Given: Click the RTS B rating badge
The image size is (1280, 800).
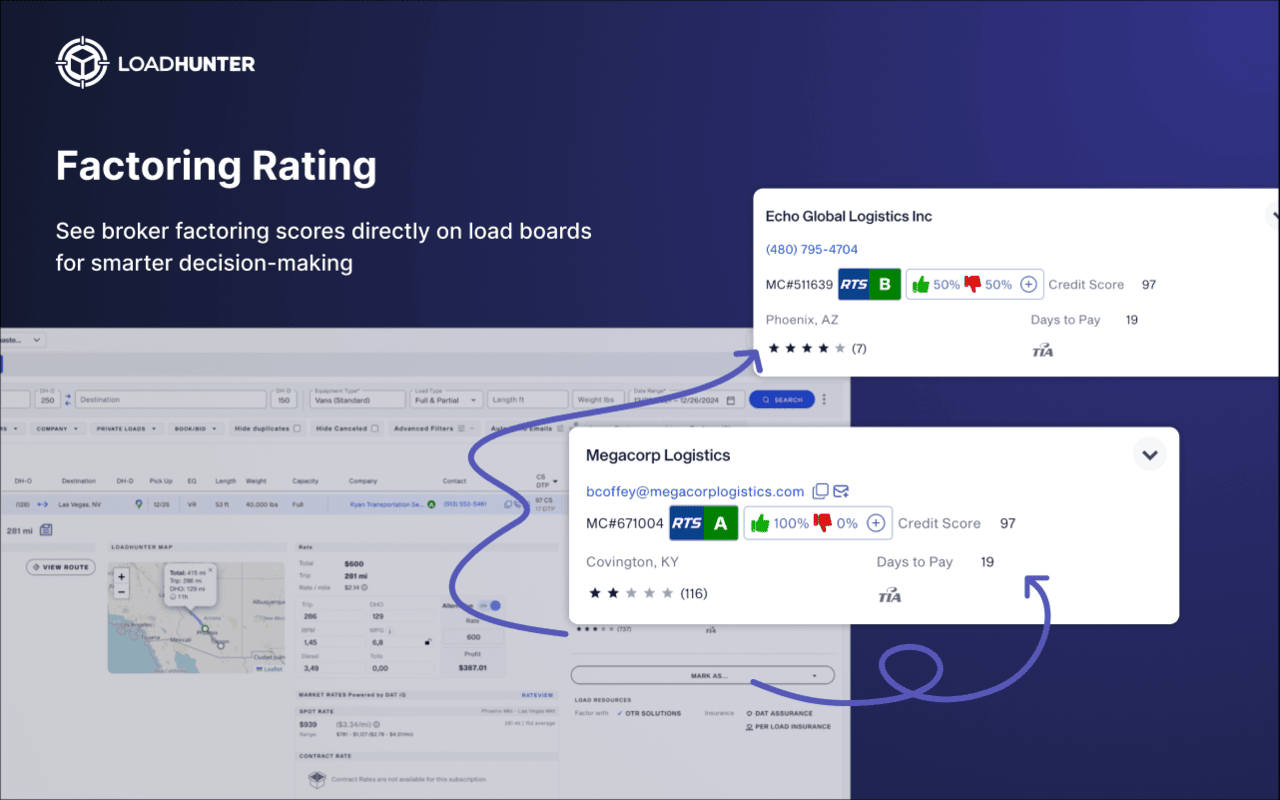Looking at the screenshot, I should 869,284.
